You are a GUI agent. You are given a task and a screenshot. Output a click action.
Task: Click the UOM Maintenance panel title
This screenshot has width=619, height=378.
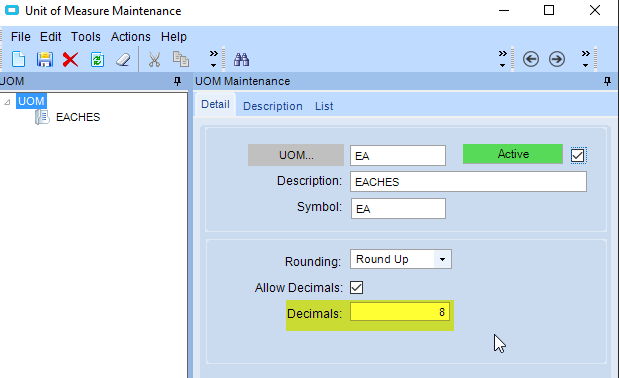click(242, 81)
